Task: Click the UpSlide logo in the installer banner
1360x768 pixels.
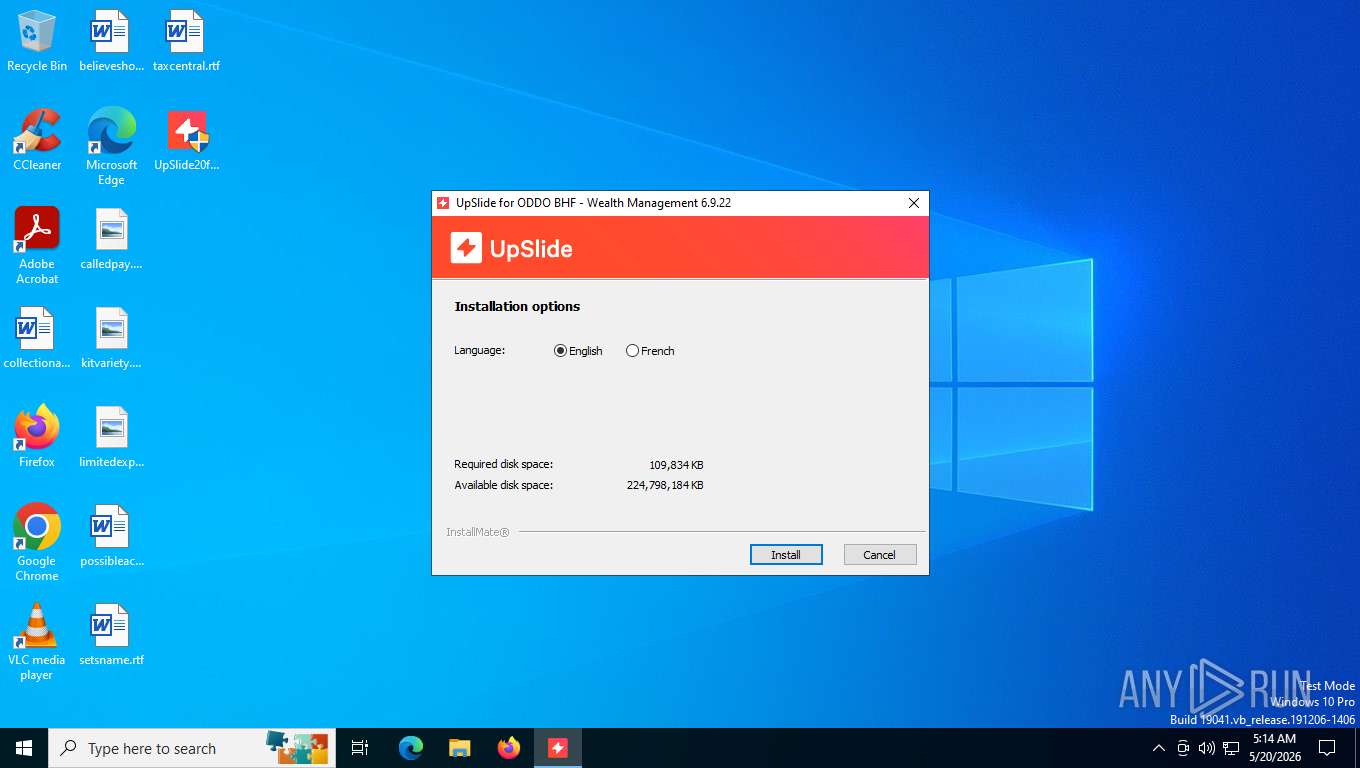Action: (x=511, y=248)
